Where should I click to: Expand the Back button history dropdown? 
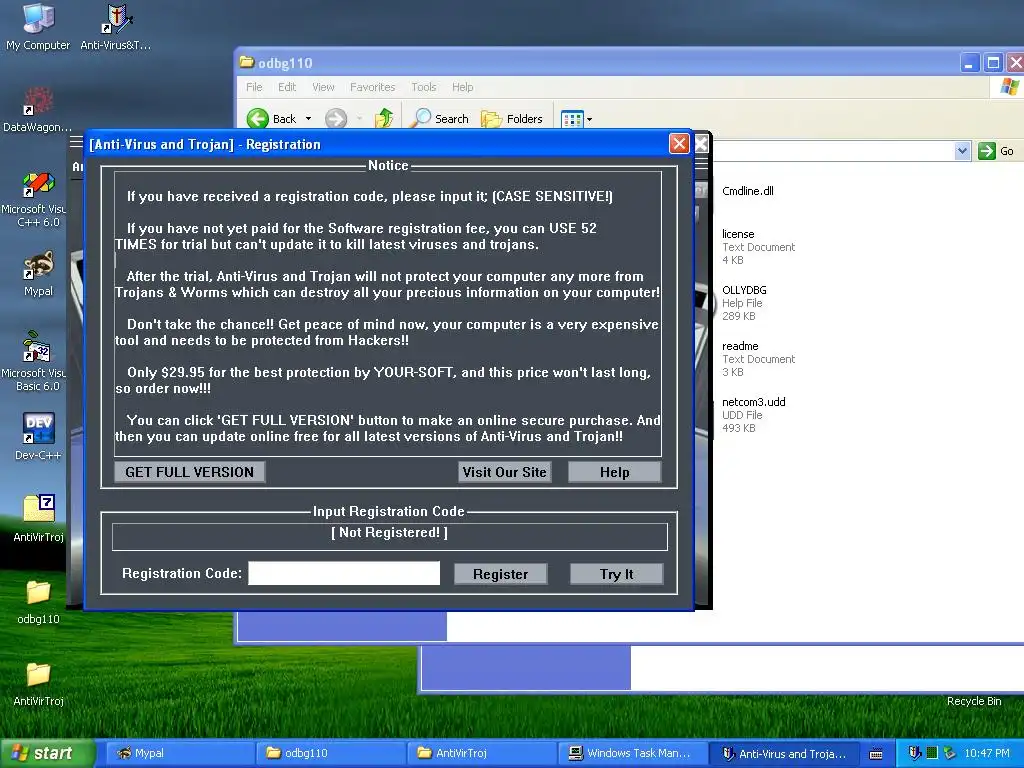308,119
